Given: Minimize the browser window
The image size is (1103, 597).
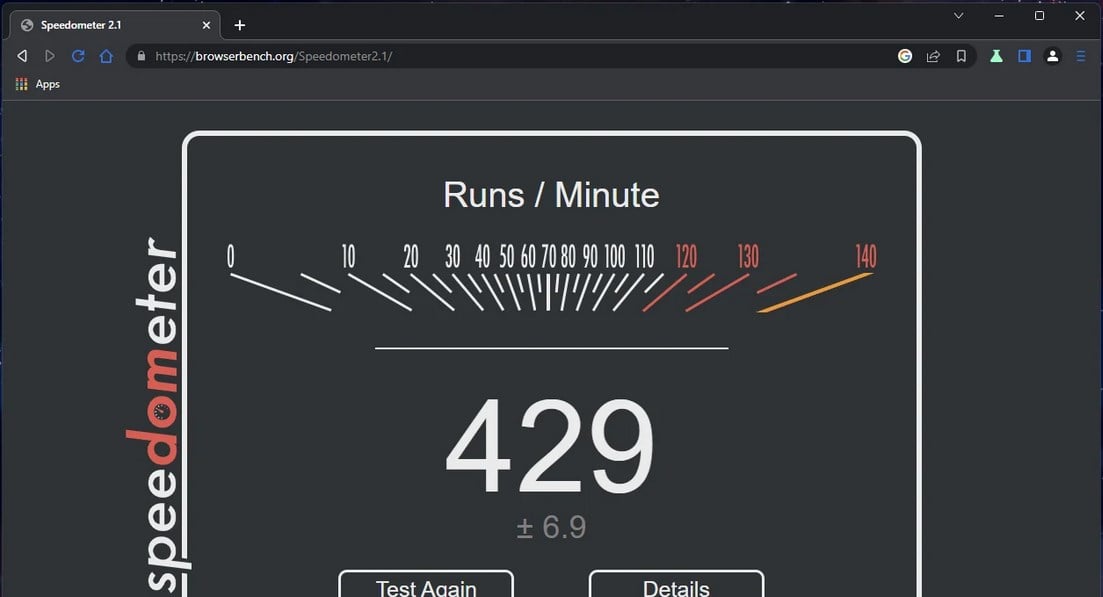Looking at the screenshot, I should pyautogui.click(x=999, y=15).
